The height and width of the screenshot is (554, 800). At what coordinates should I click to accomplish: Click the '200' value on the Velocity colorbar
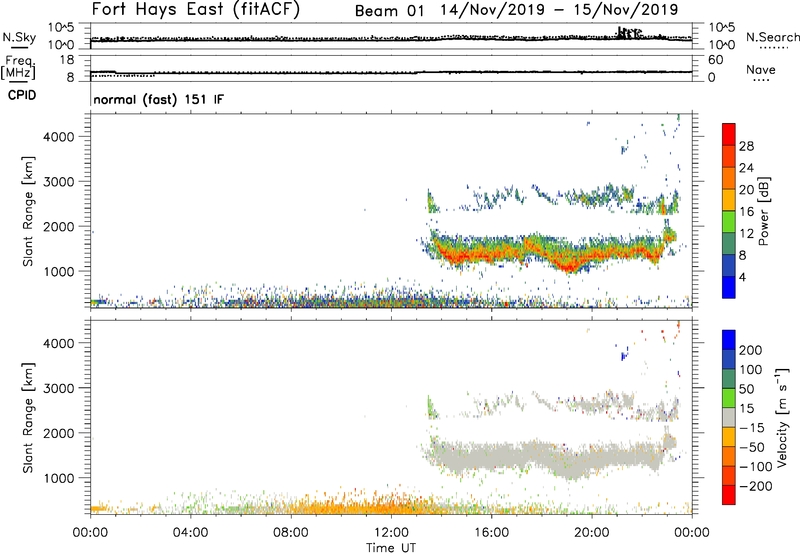point(751,350)
